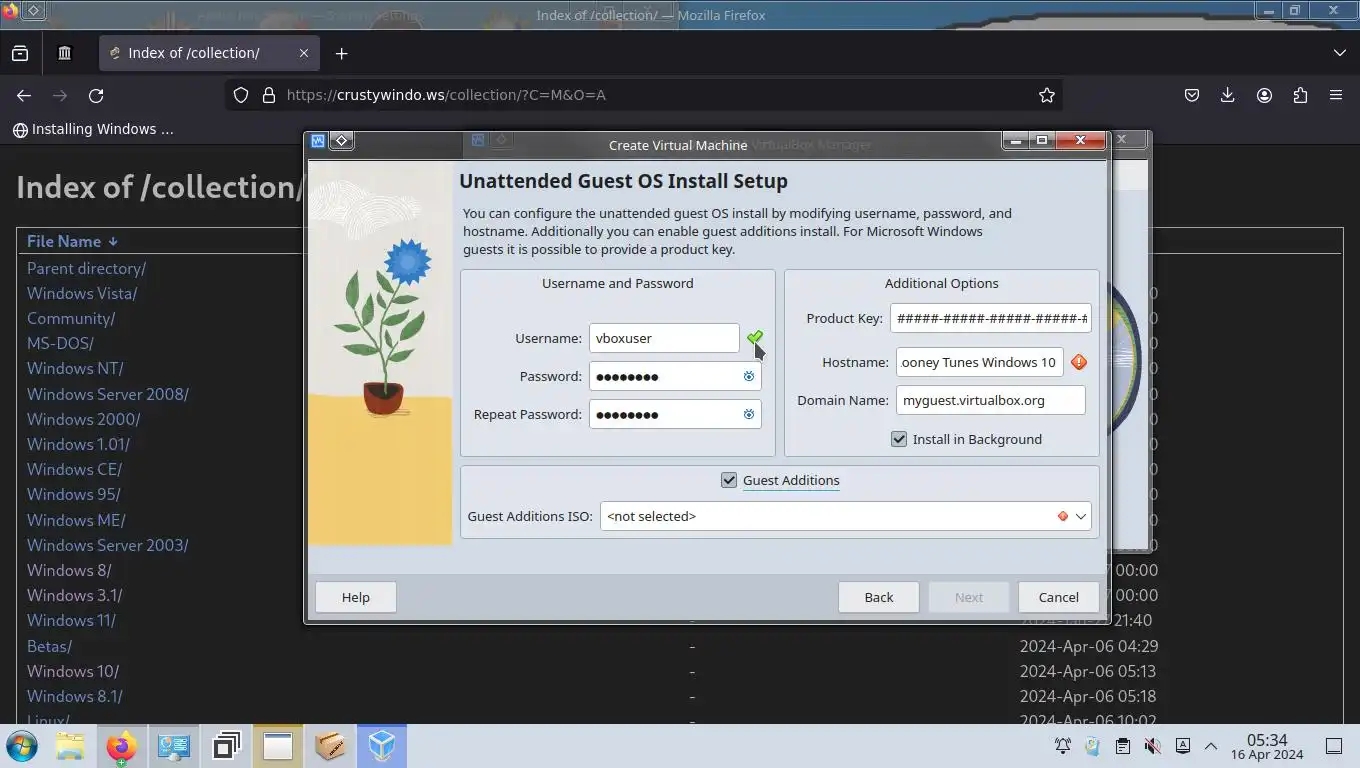
Task: Open the Windows 2000/ link
Action: [83, 419]
